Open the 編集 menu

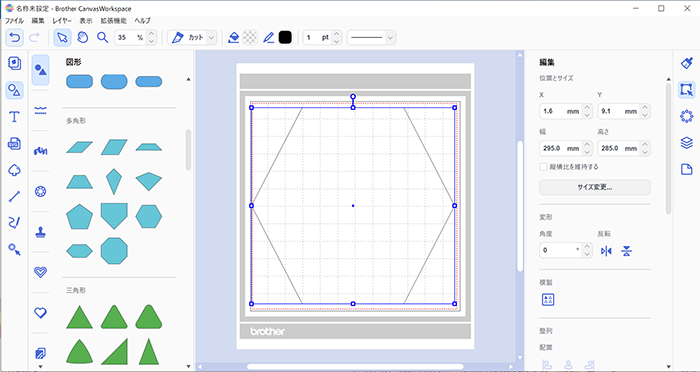38,21
